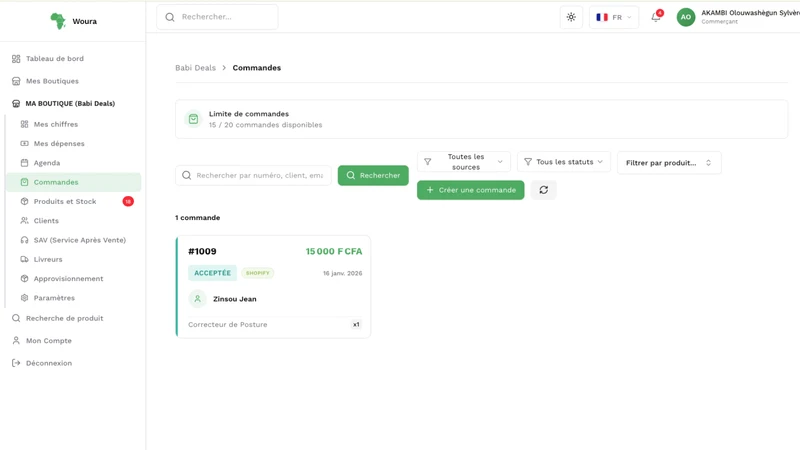The width and height of the screenshot is (800, 450).
Task: Open Recherche de produit
Action: point(64,318)
